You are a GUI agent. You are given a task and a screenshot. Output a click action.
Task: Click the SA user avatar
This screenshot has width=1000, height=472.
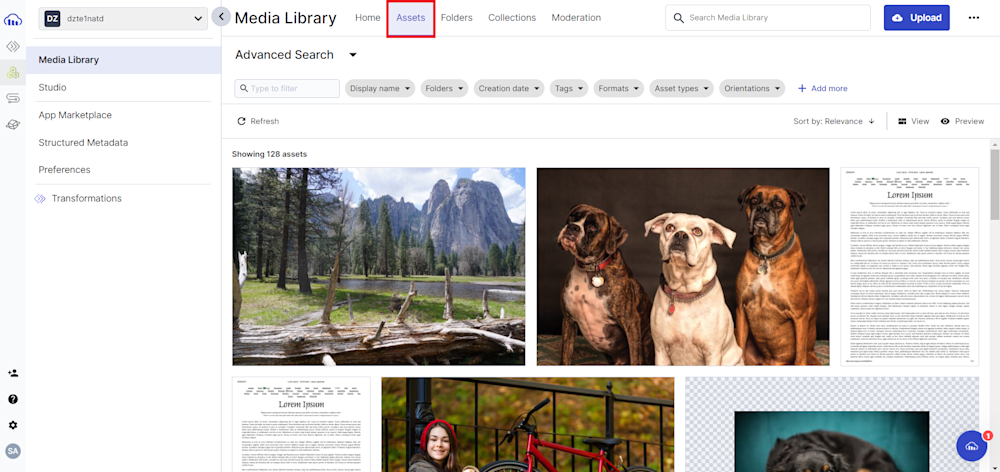point(13,451)
